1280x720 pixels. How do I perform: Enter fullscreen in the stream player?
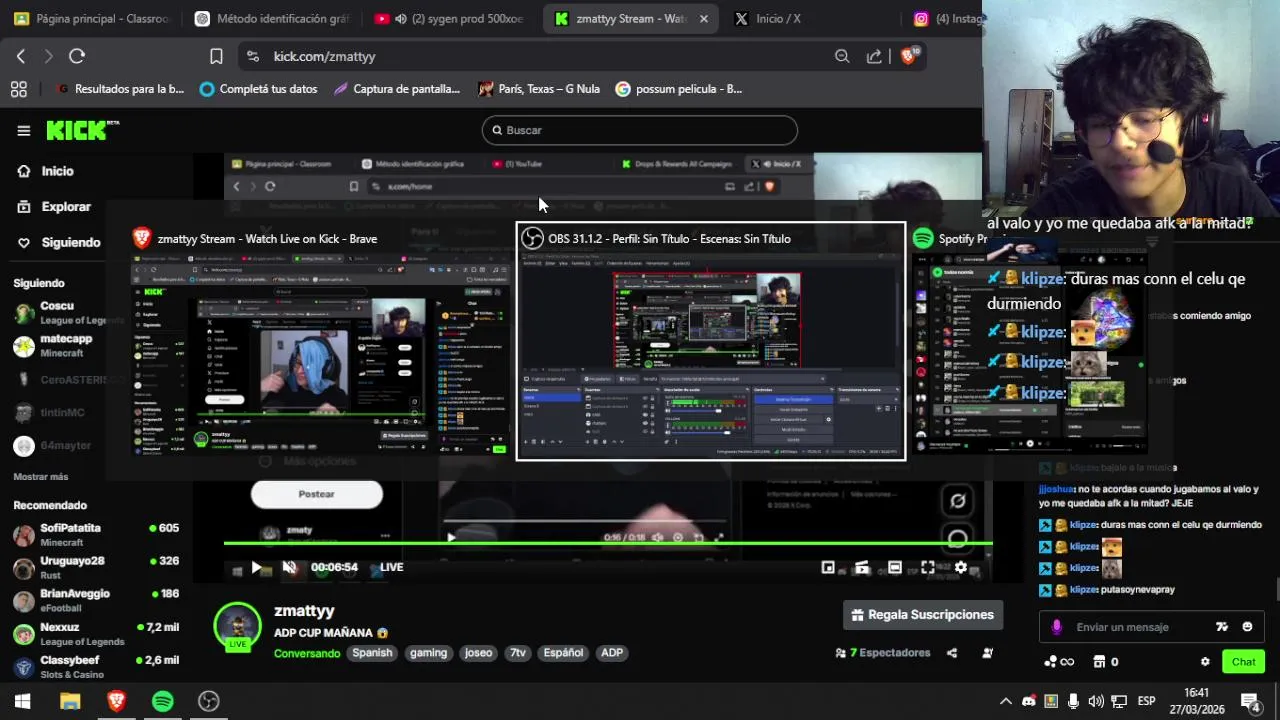coord(928,567)
